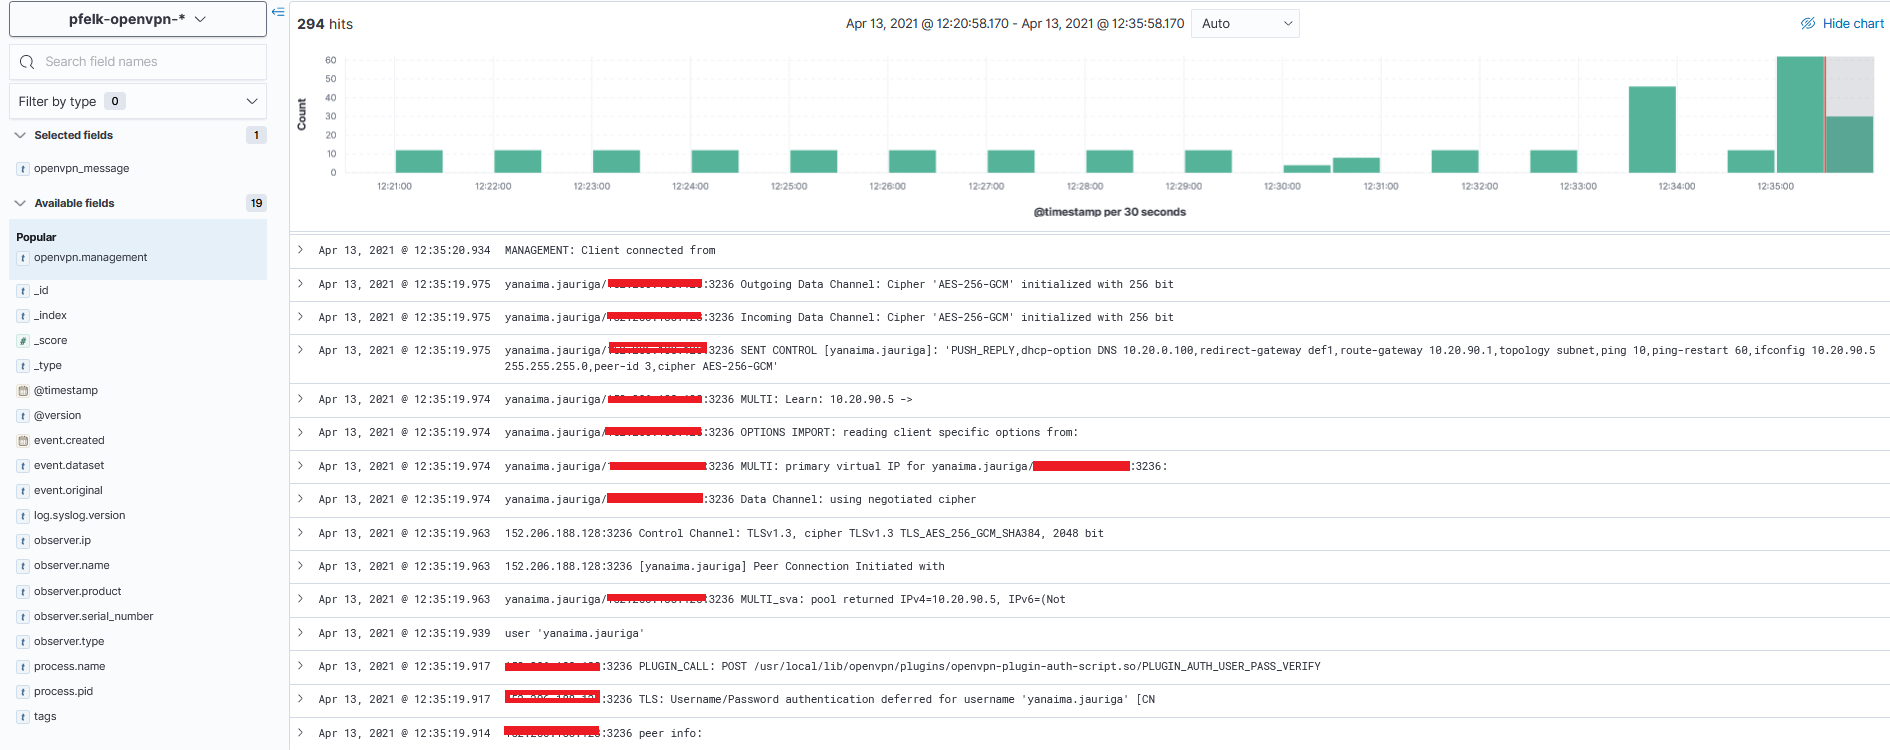Select the process.pid available field
Viewport: 1890px width, 750px height.
(x=63, y=692)
